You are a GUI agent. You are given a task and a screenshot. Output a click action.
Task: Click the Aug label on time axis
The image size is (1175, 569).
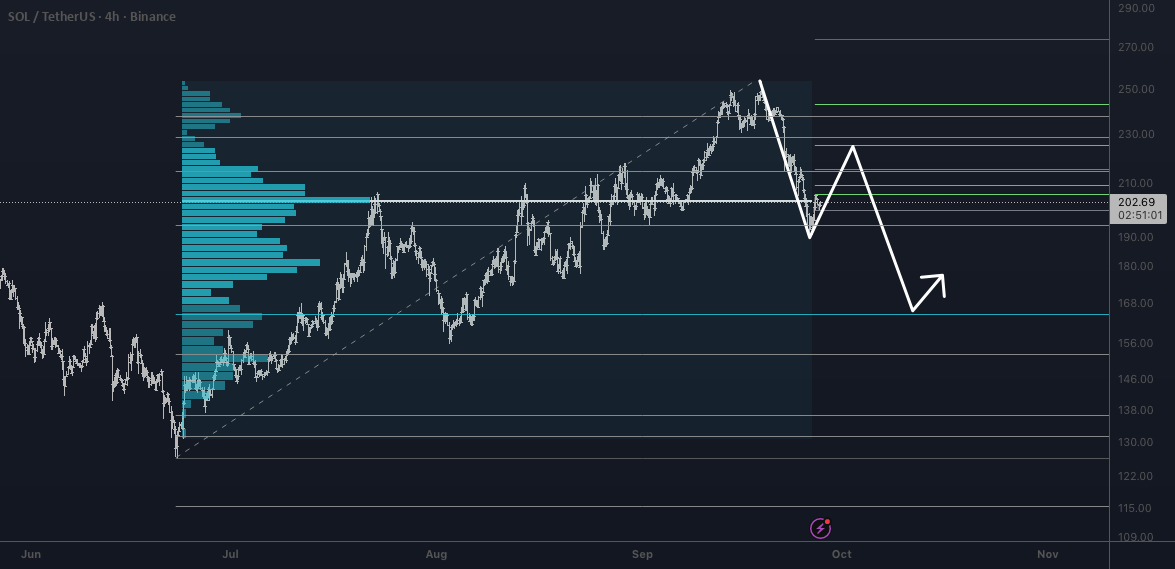(436, 554)
